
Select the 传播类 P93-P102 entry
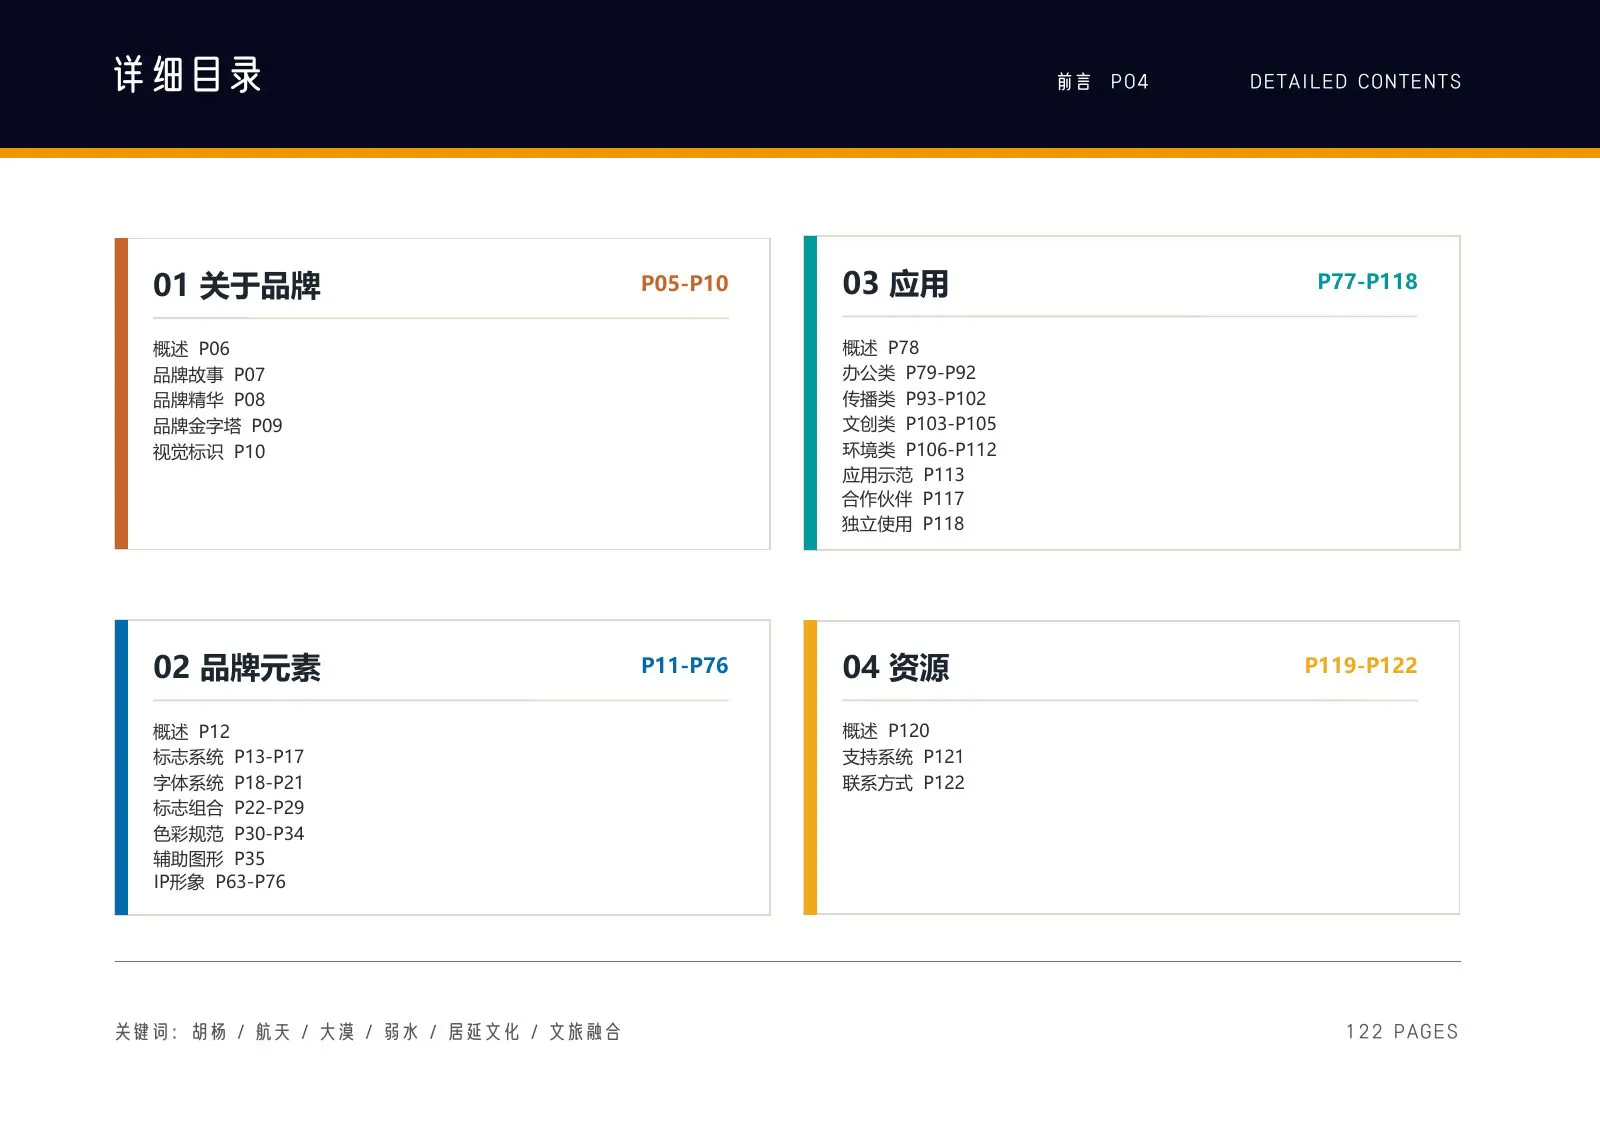pos(914,399)
